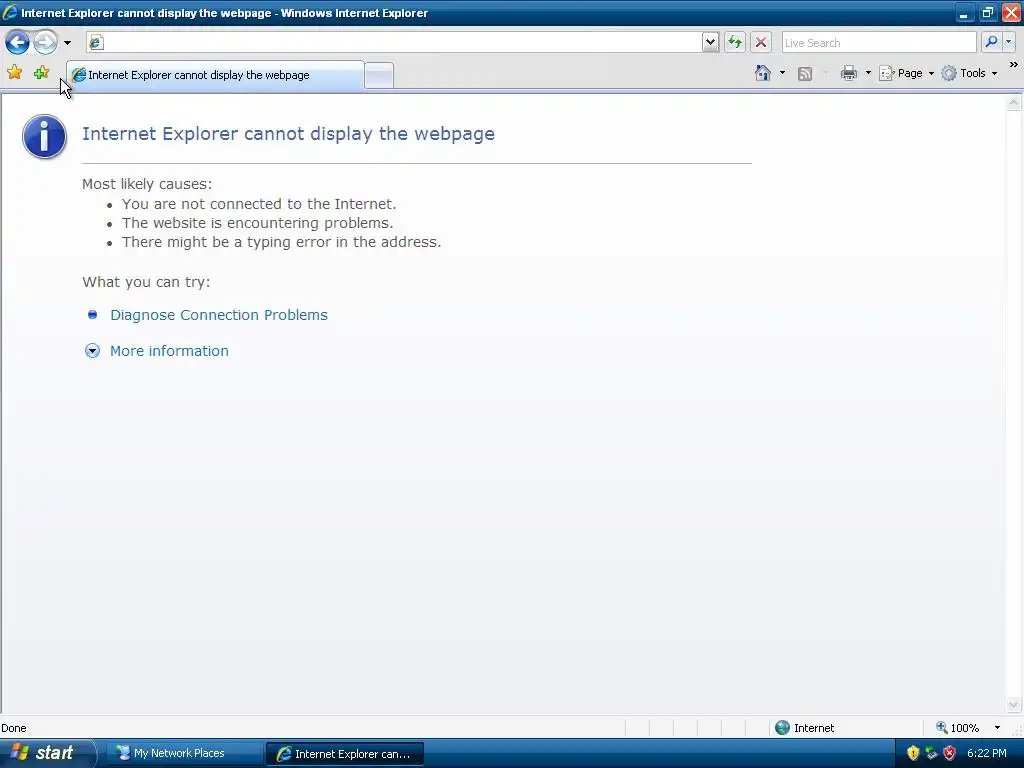Click inside the address bar field

click(x=394, y=42)
